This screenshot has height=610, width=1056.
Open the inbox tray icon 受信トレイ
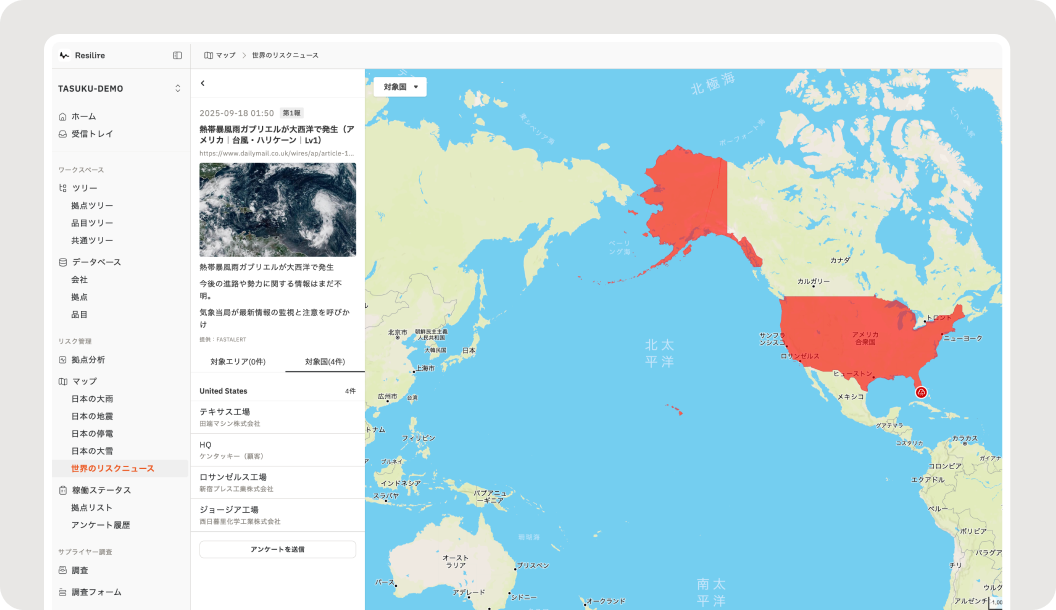[63, 134]
